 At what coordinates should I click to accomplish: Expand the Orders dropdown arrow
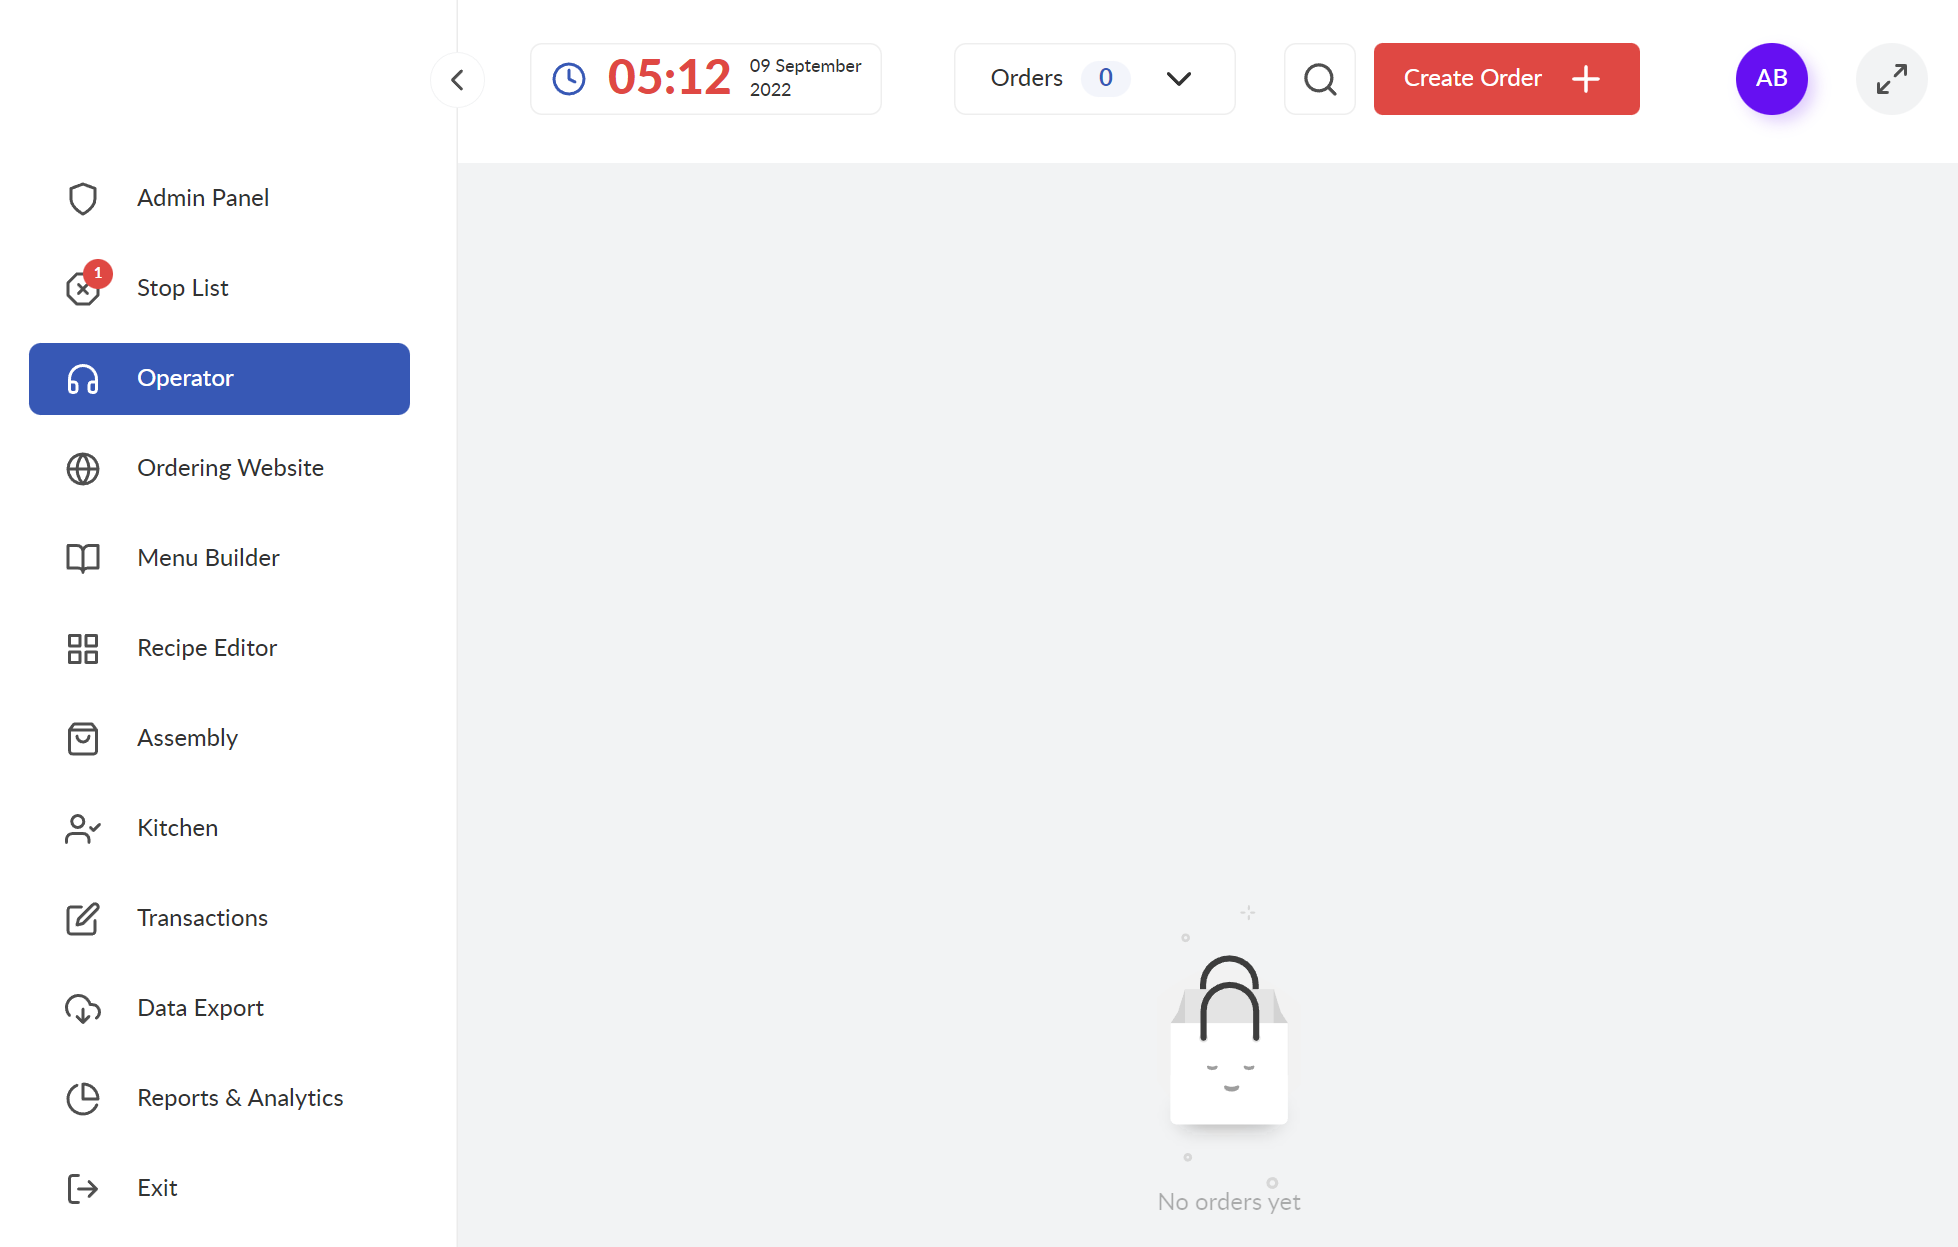coord(1179,79)
